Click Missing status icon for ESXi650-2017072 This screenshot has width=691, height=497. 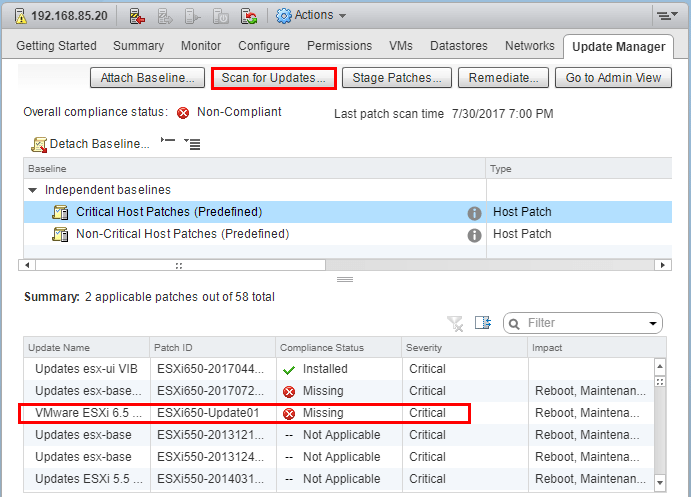289,392
